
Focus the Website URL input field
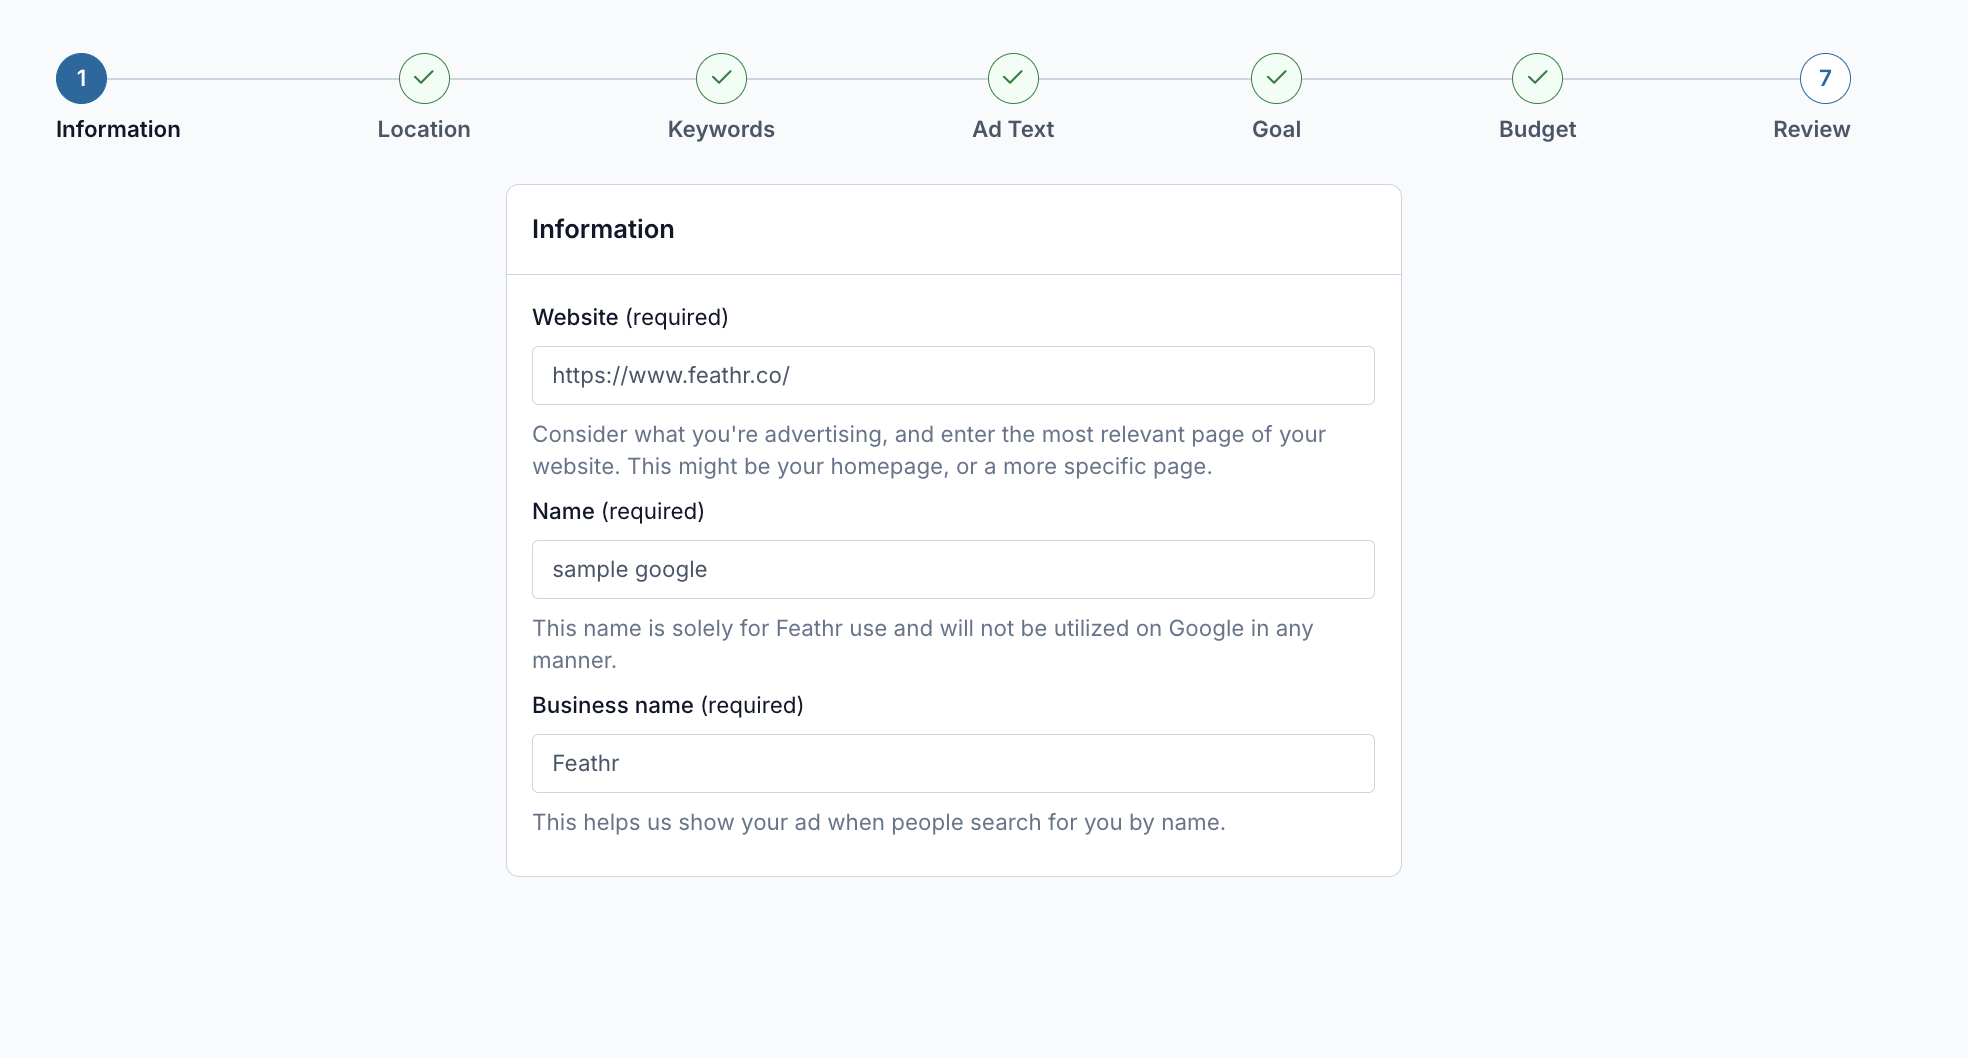tap(953, 375)
